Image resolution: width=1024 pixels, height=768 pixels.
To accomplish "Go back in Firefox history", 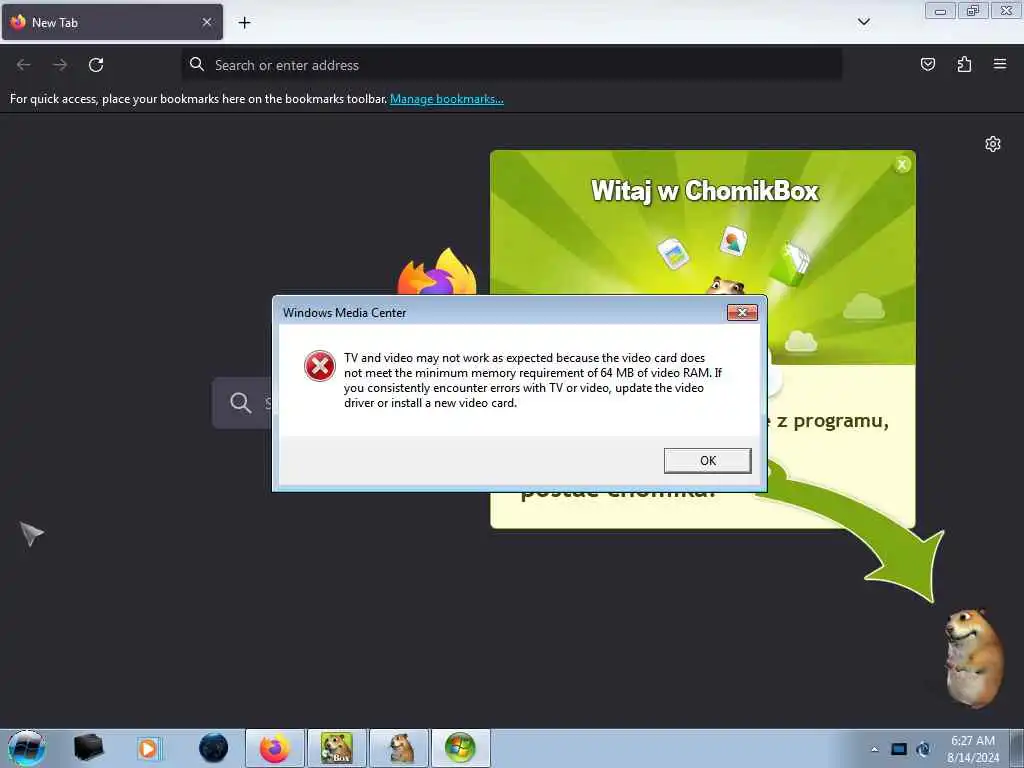I will pos(24,65).
